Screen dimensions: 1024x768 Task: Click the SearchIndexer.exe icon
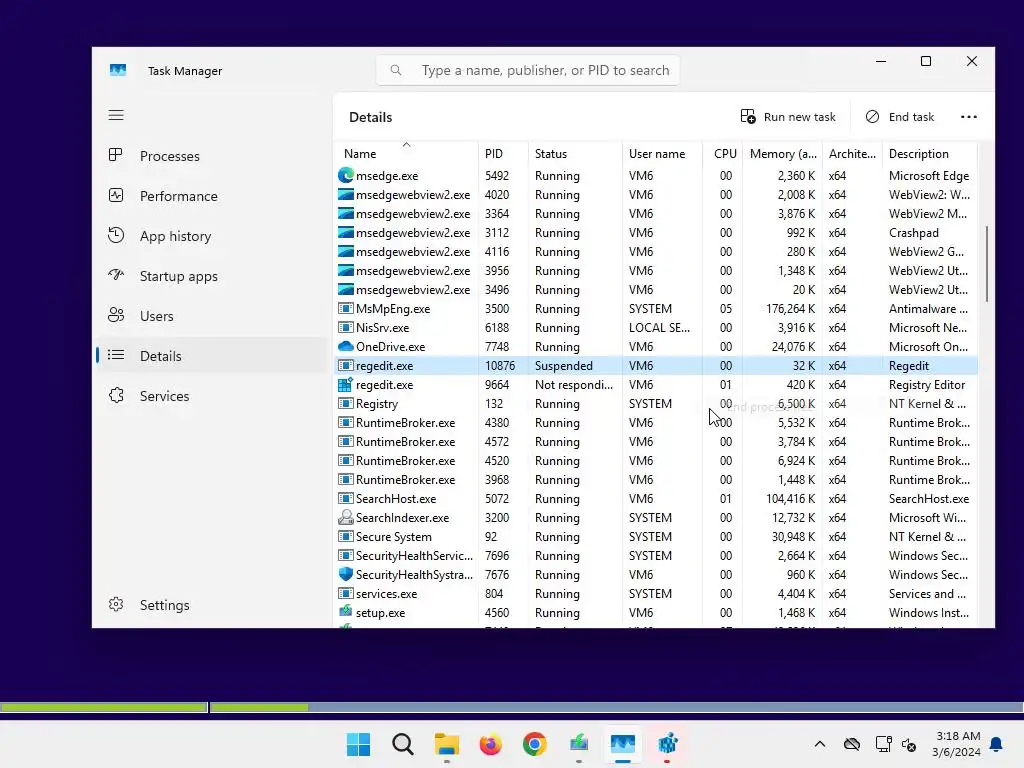click(x=345, y=517)
